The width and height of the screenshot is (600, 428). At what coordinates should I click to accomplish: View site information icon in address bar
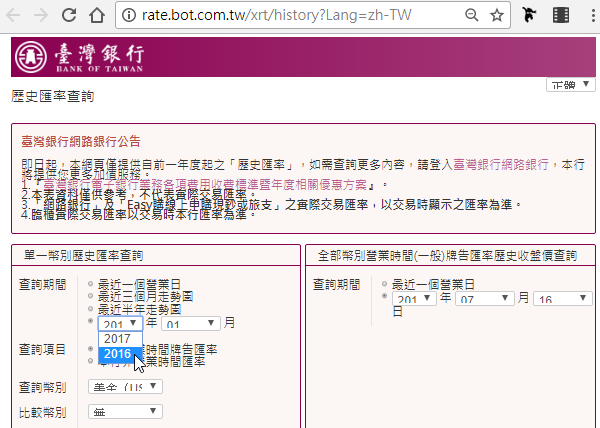pos(129,15)
